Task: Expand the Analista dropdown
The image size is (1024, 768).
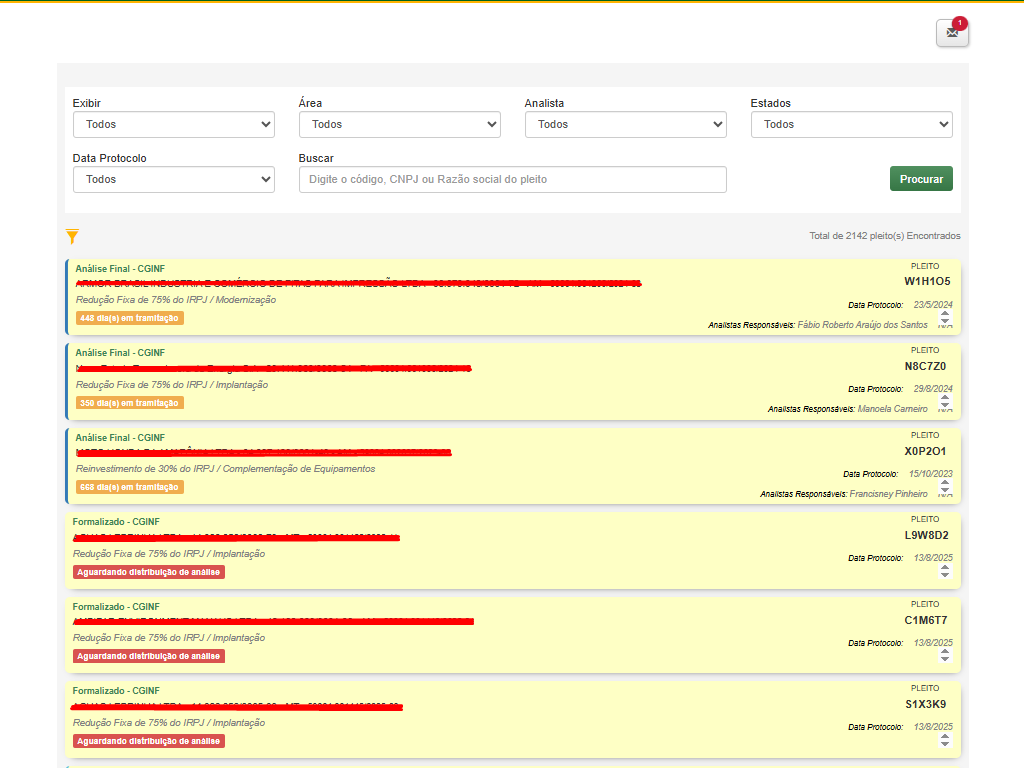Action: 626,124
